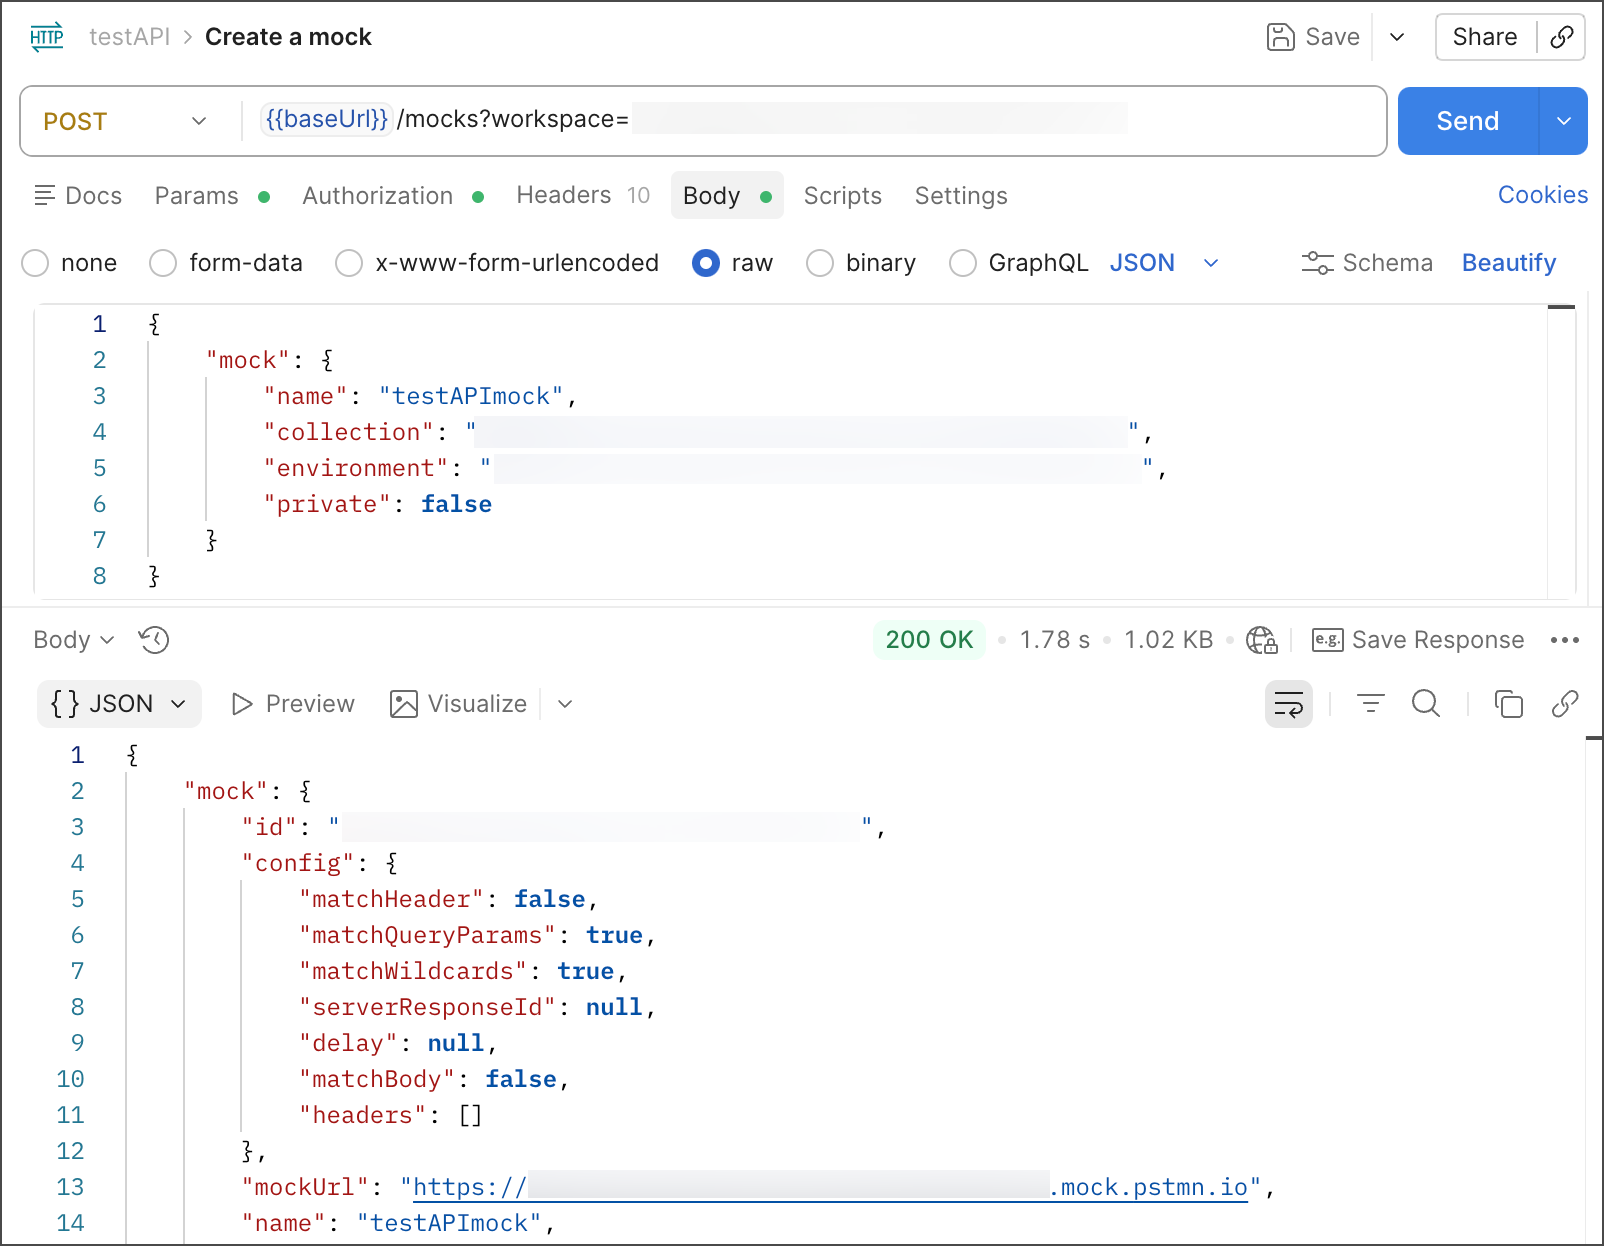Copy the response body icon
1604x1246 pixels.
point(1508,704)
